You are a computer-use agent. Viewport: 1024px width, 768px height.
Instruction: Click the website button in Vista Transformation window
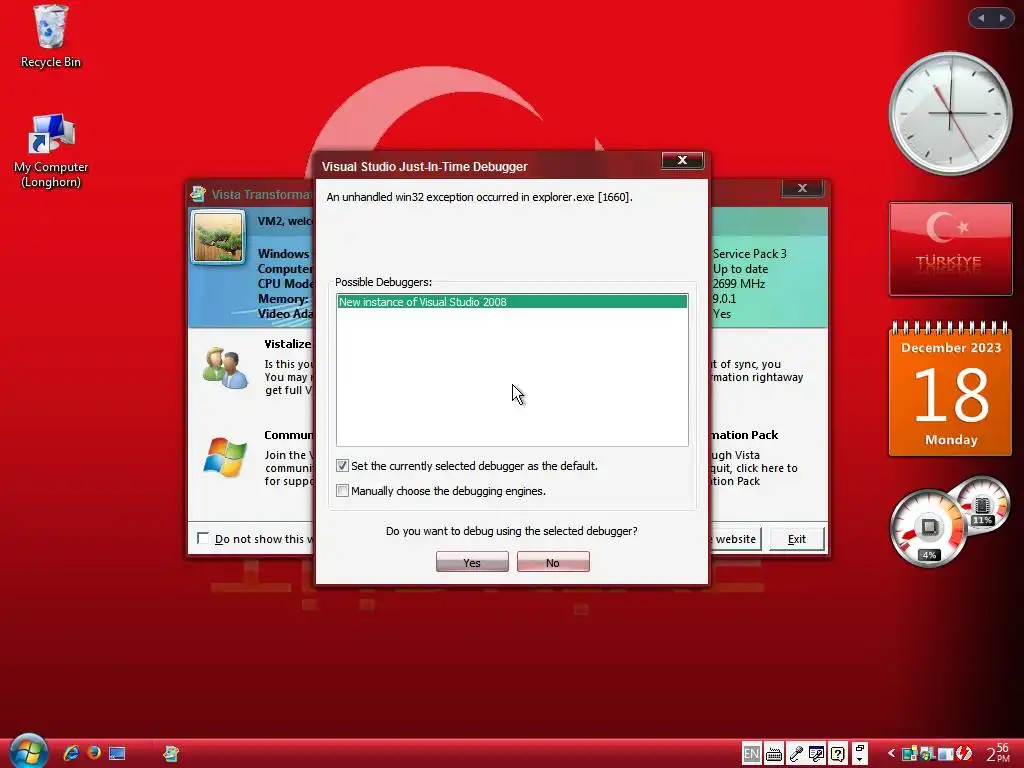(735, 539)
